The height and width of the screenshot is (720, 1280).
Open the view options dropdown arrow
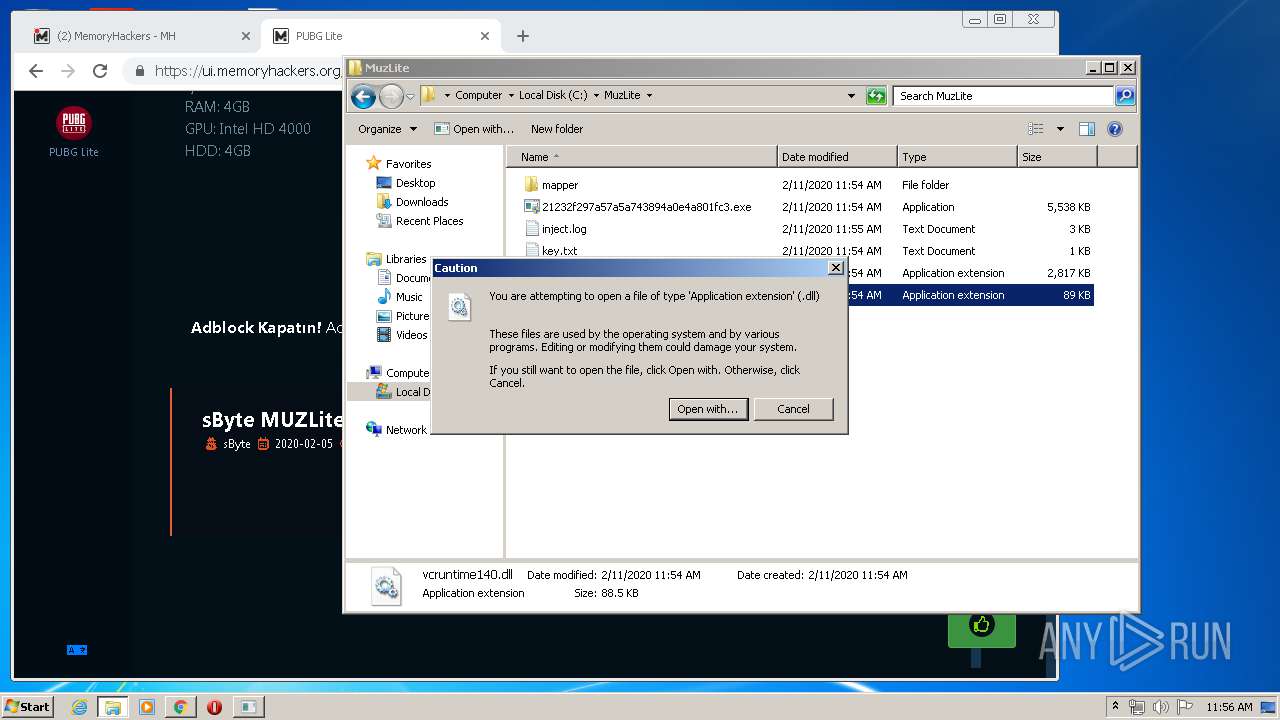[1060, 129]
